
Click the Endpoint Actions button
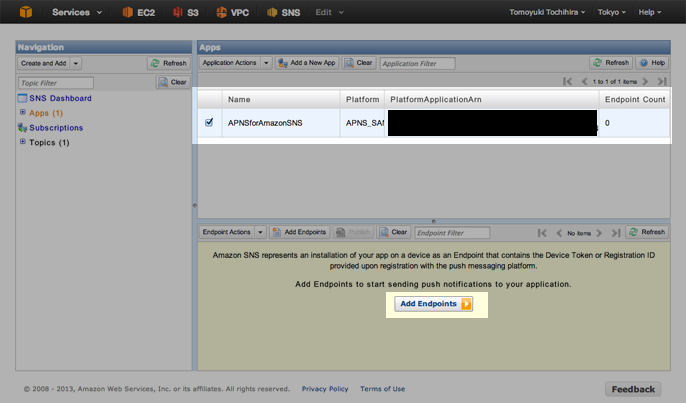pyautogui.click(x=227, y=232)
